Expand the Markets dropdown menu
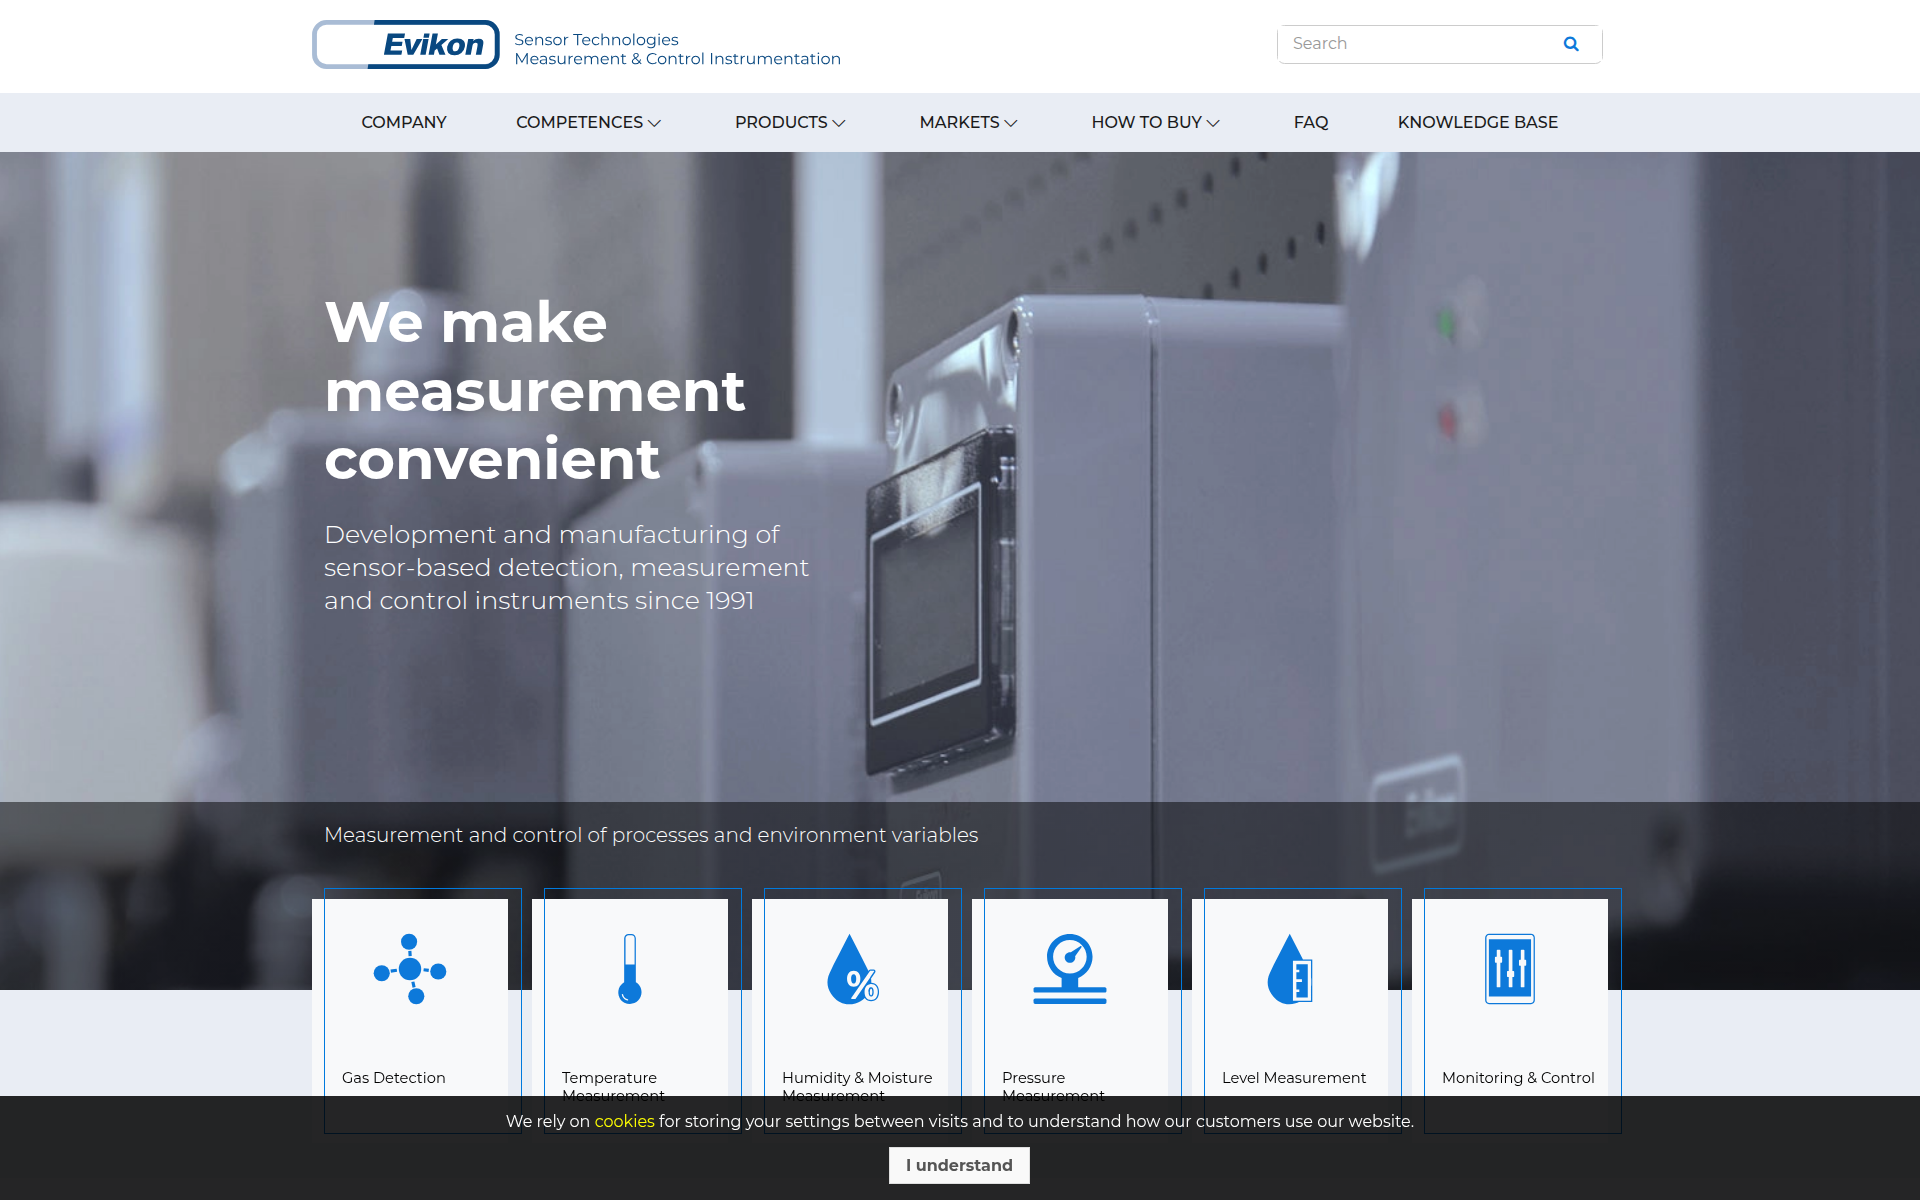Screen dimensions: 1920x1200 (968, 122)
